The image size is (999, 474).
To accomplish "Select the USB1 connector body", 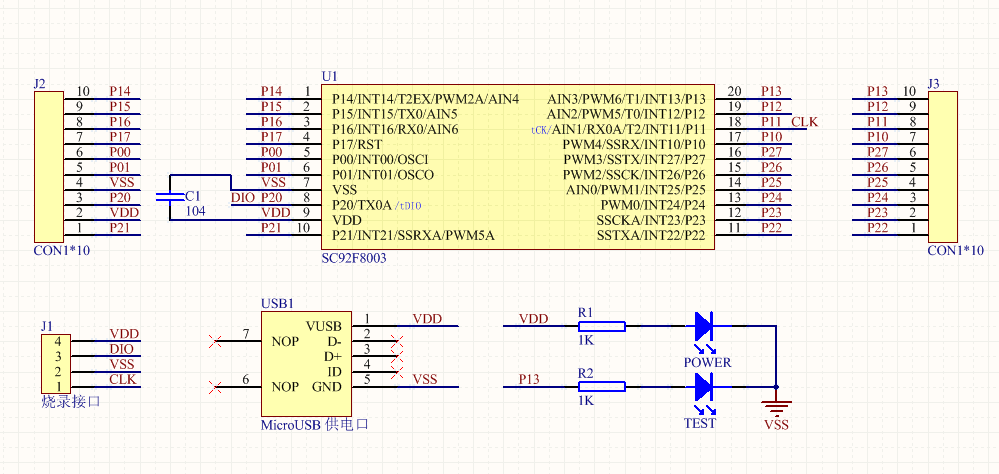I will pyautogui.click(x=305, y=363).
